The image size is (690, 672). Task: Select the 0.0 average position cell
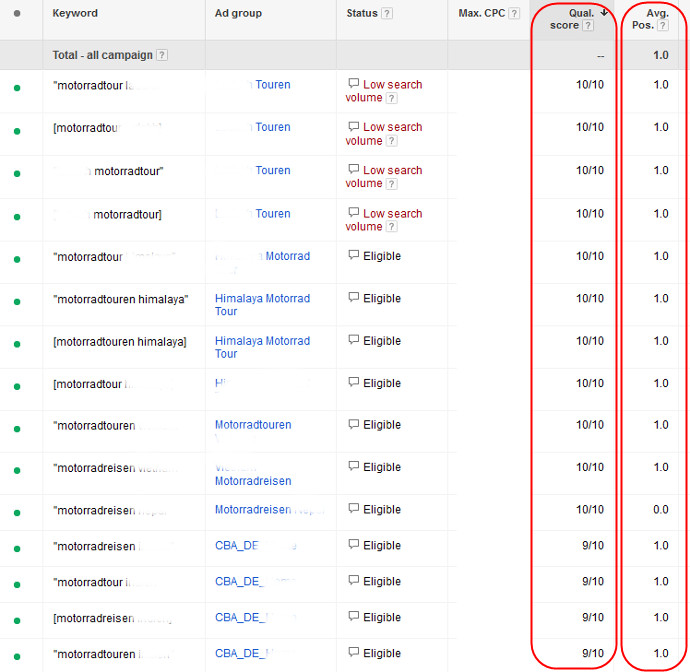pyautogui.click(x=660, y=510)
